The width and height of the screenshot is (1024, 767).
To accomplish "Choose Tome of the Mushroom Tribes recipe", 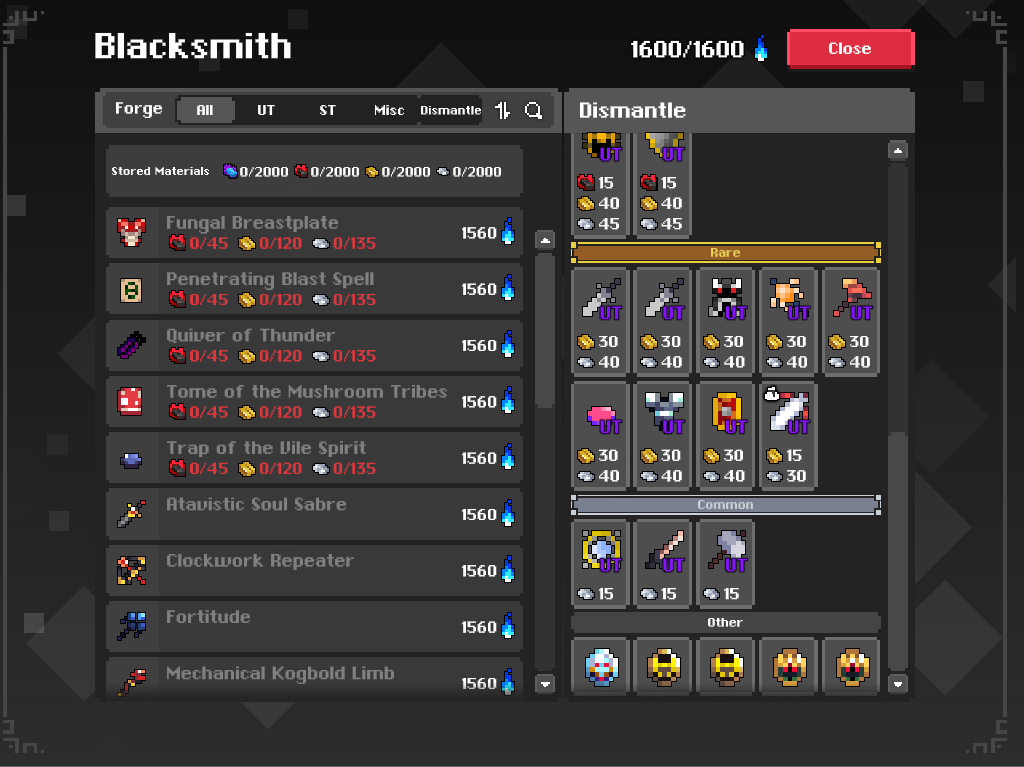I will point(314,401).
